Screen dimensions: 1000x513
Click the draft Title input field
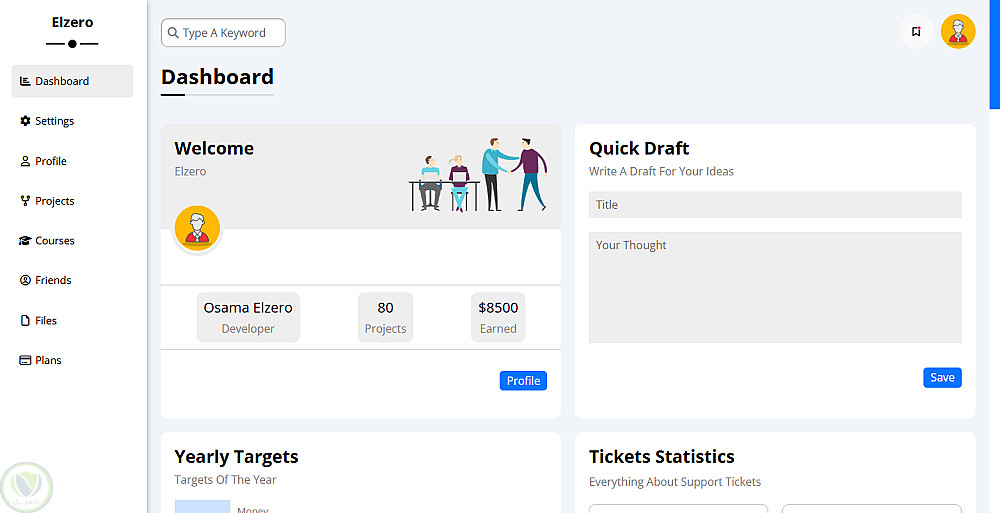point(775,205)
